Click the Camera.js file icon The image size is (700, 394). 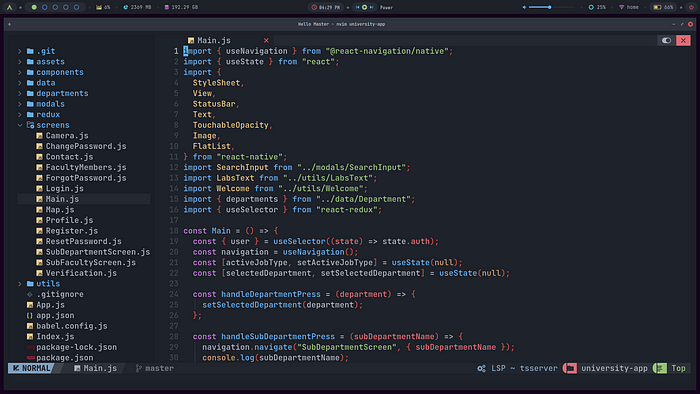(39, 136)
